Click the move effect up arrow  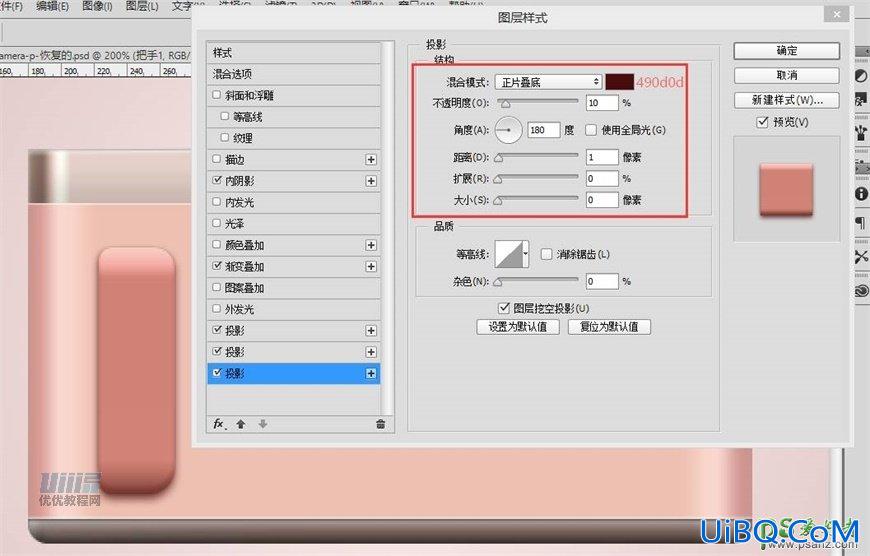241,424
